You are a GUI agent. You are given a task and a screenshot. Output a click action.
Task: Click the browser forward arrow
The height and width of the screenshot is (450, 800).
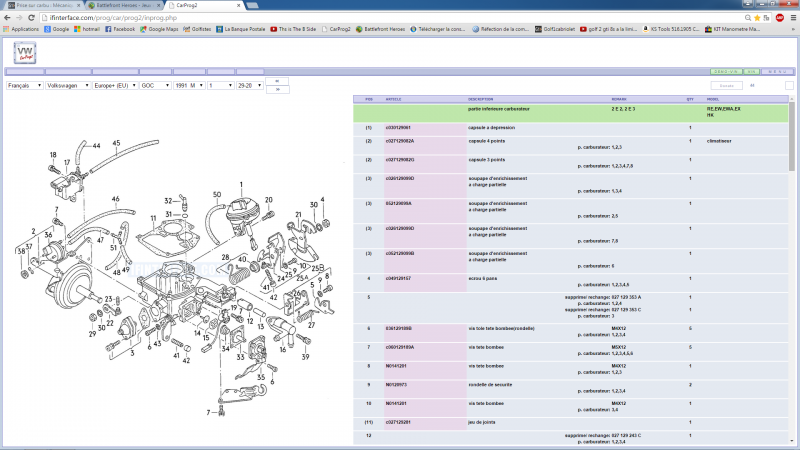19,18
